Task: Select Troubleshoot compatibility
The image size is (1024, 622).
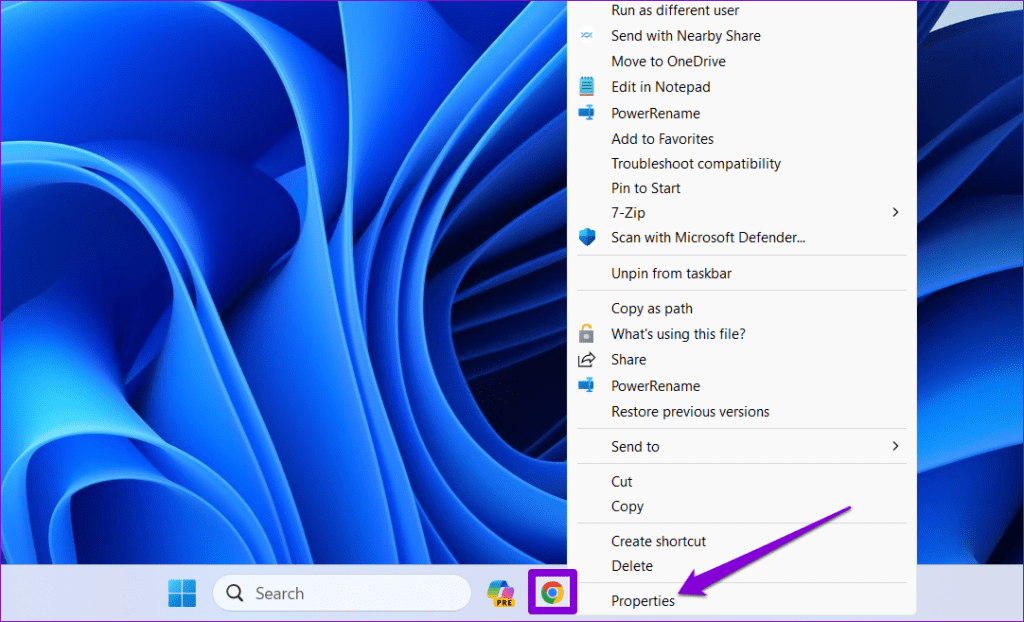Action: [x=696, y=163]
